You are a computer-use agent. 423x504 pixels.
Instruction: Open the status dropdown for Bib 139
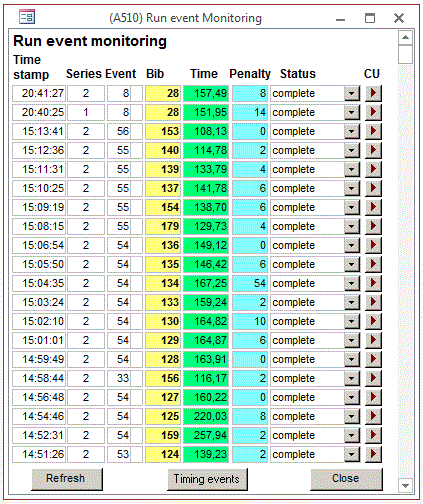(352, 169)
